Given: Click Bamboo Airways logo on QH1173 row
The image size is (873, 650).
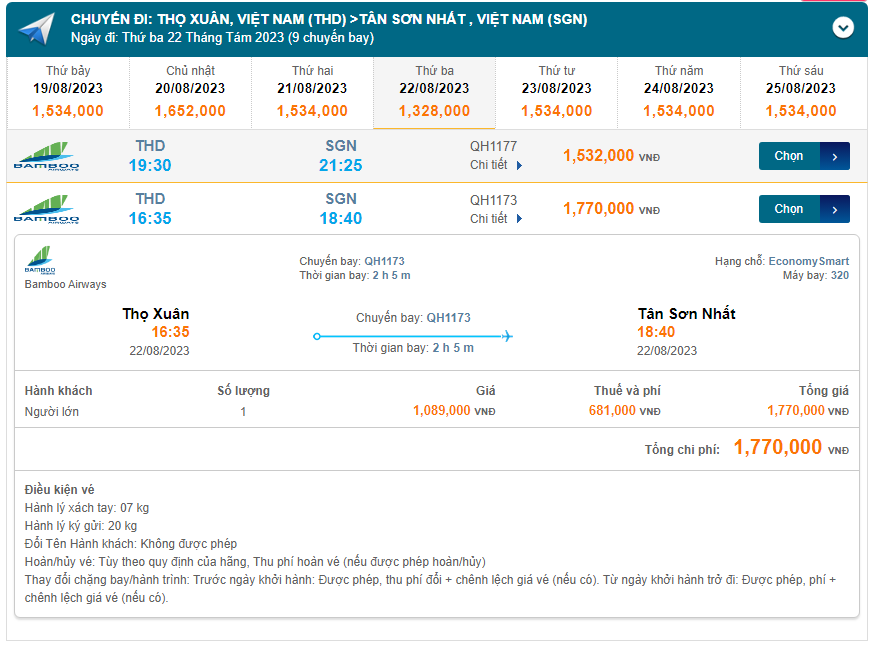Looking at the screenshot, I should (x=46, y=209).
